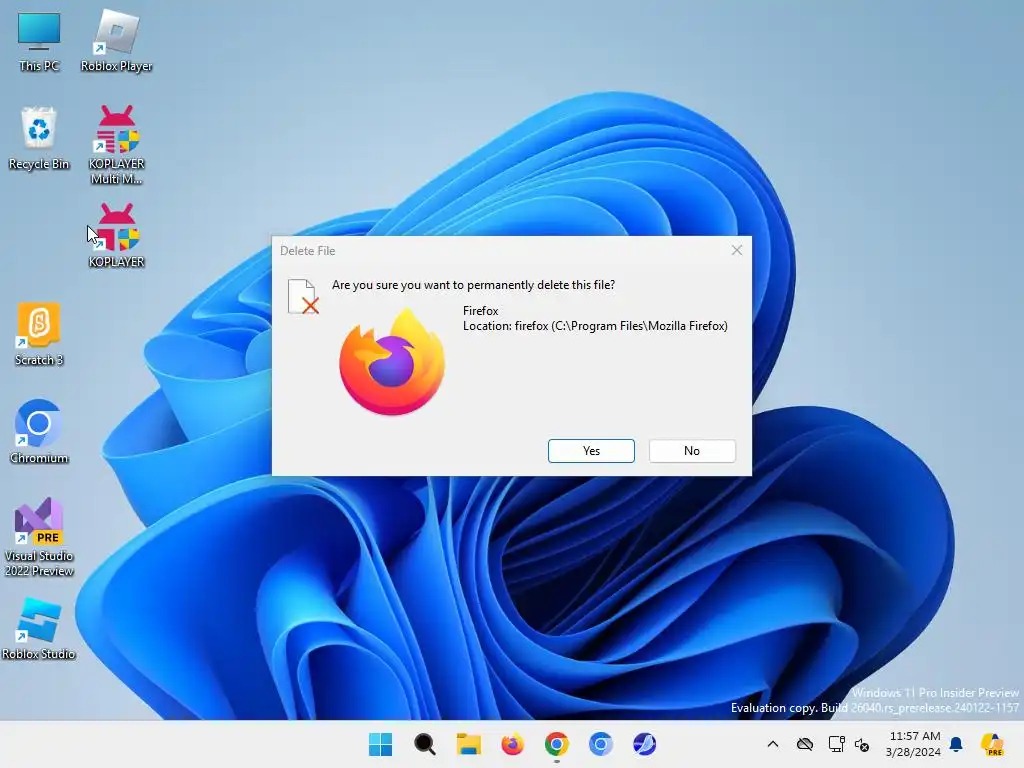Select the Roblox Studio desktop shortcut
Image resolution: width=1024 pixels, height=768 pixels.
pyautogui.click(x=39, y=628)
